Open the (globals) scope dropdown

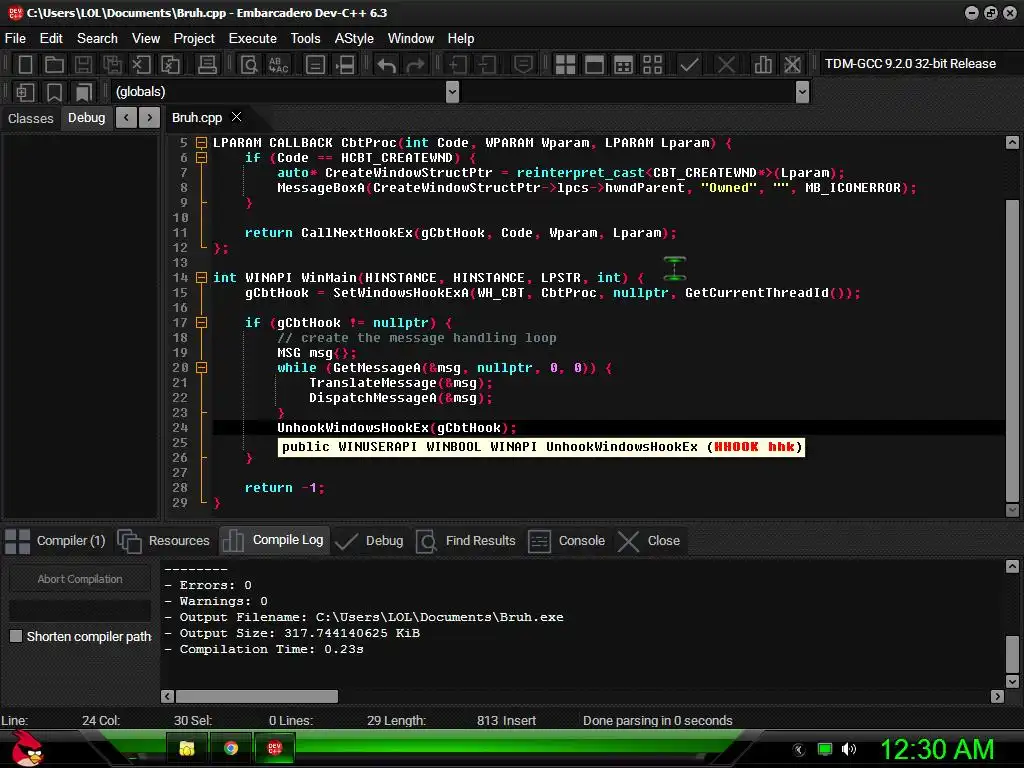(x=452, y=92)
